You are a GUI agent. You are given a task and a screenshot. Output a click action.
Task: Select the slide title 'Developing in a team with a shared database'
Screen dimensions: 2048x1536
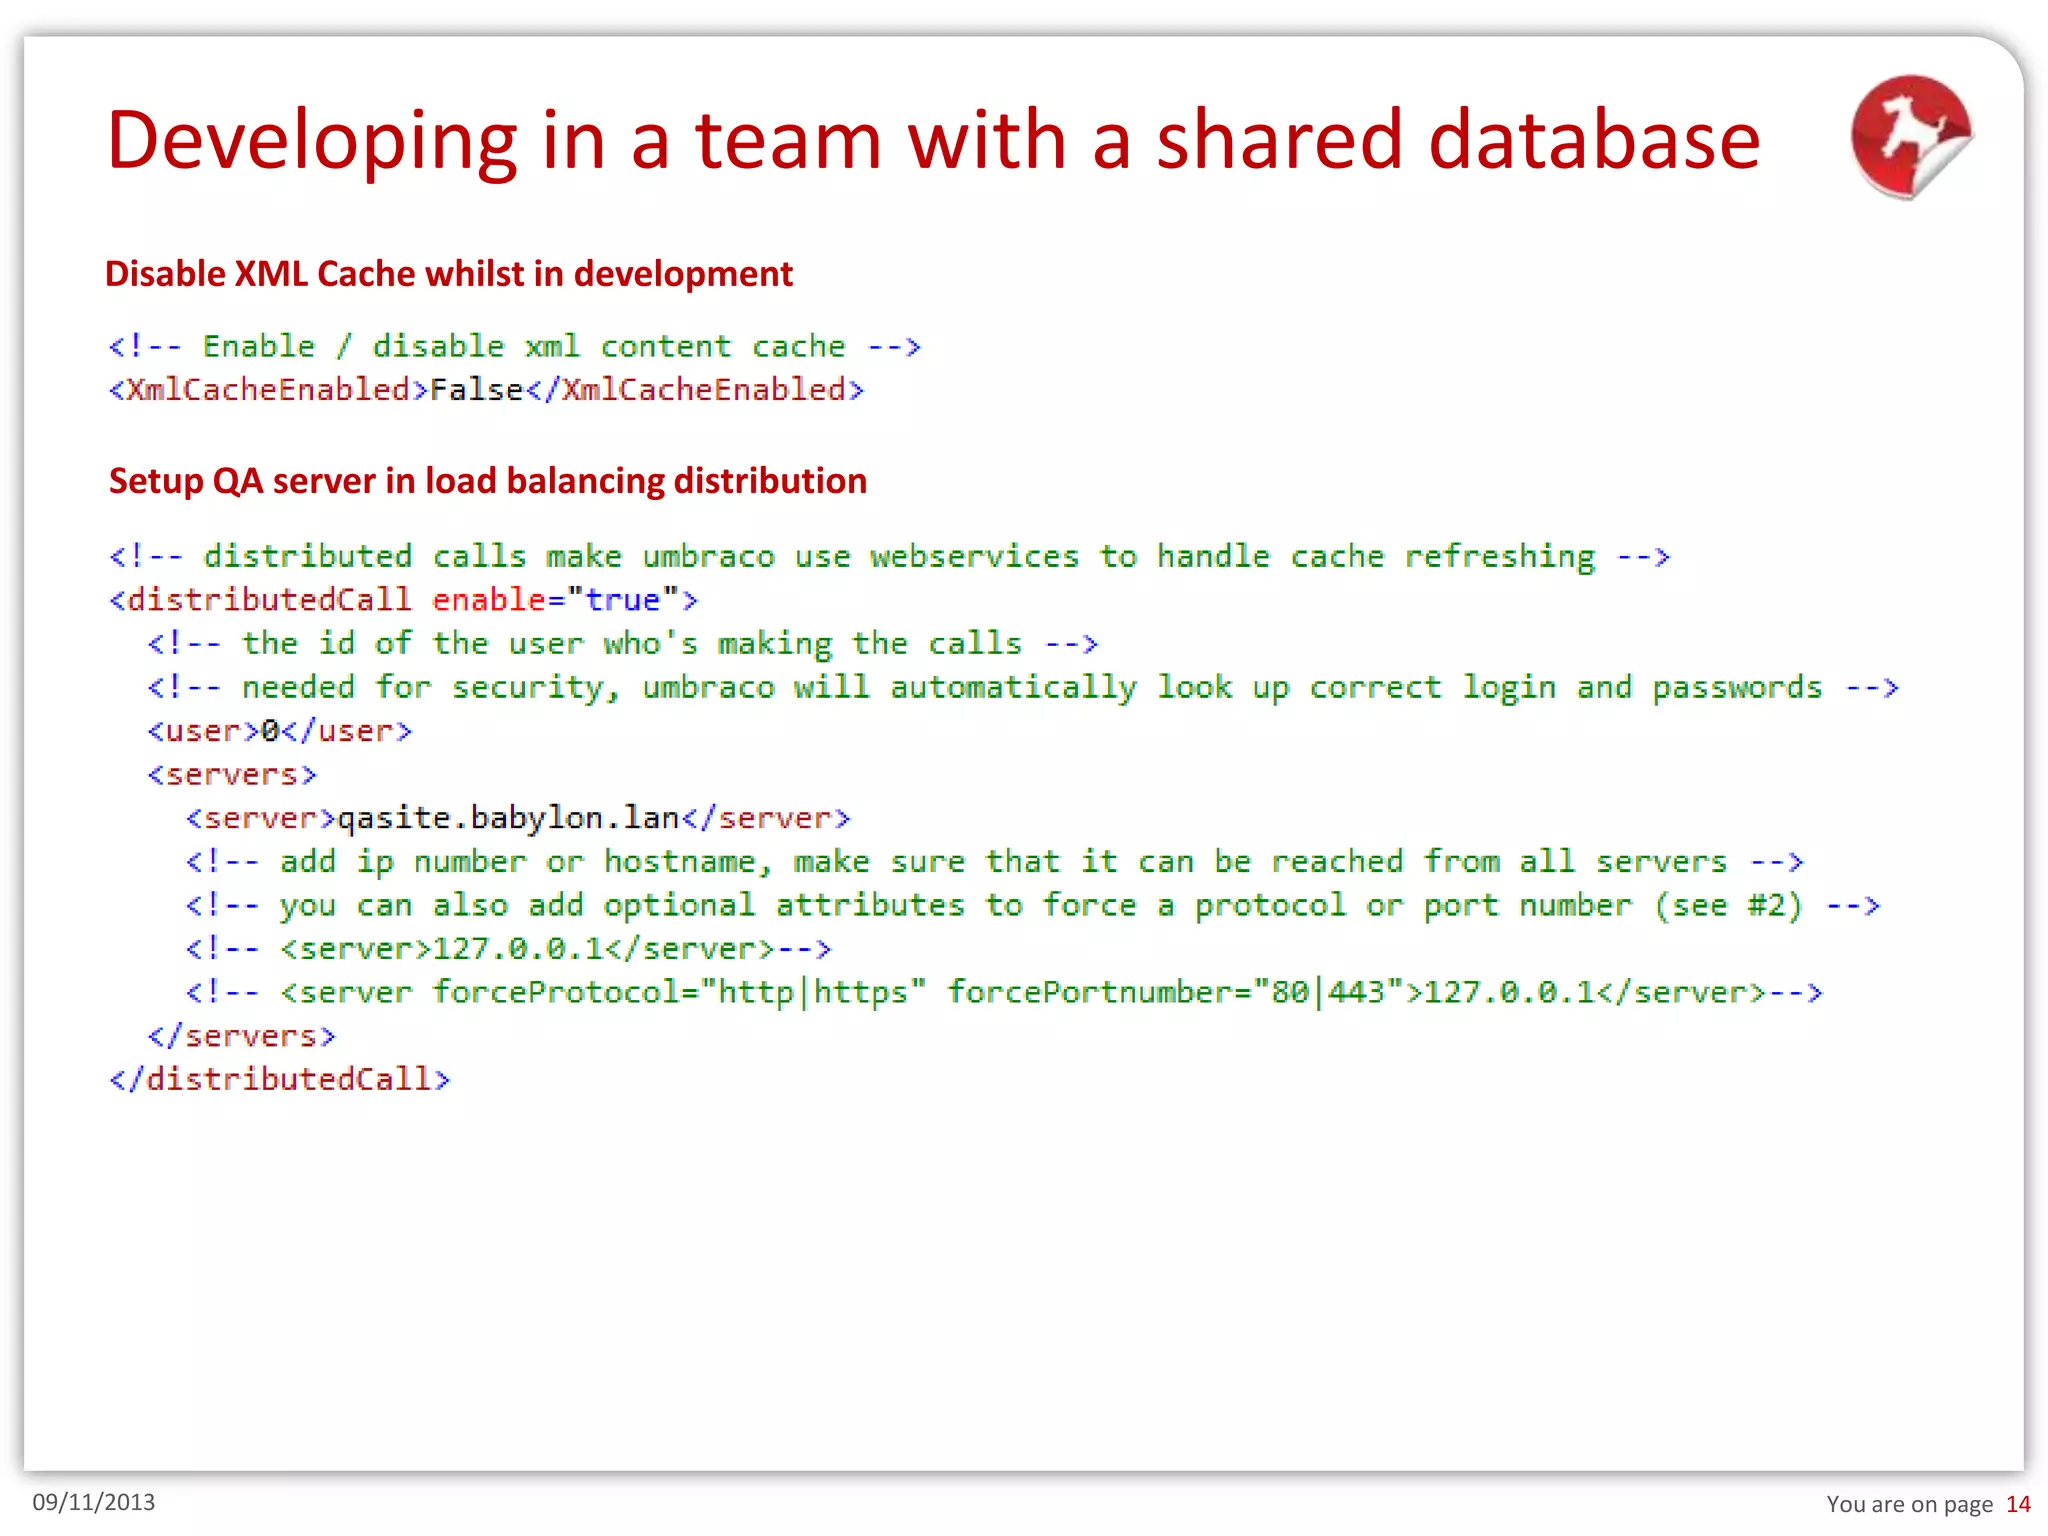pyautogui.click(x=933, y=140)
